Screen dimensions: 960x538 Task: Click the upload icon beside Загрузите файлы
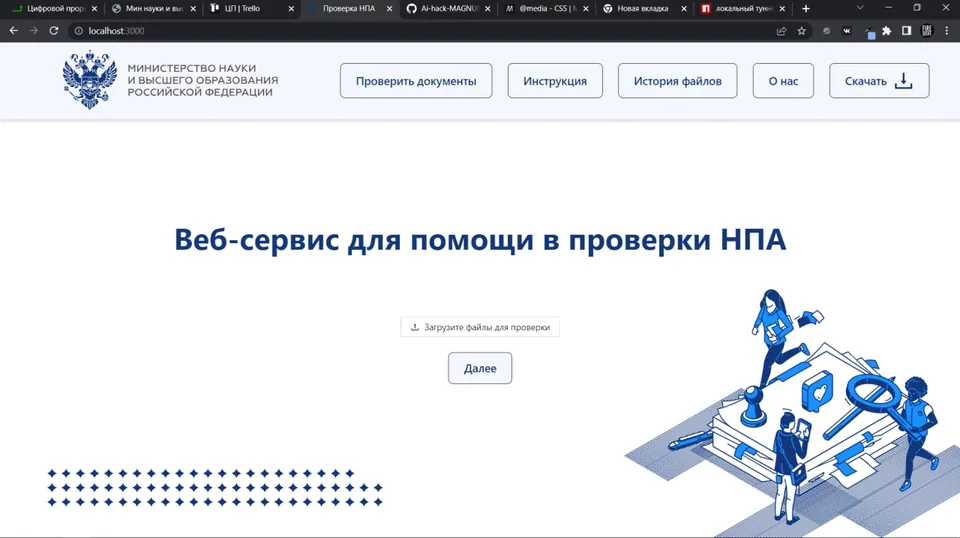click(x=414, y=327)
